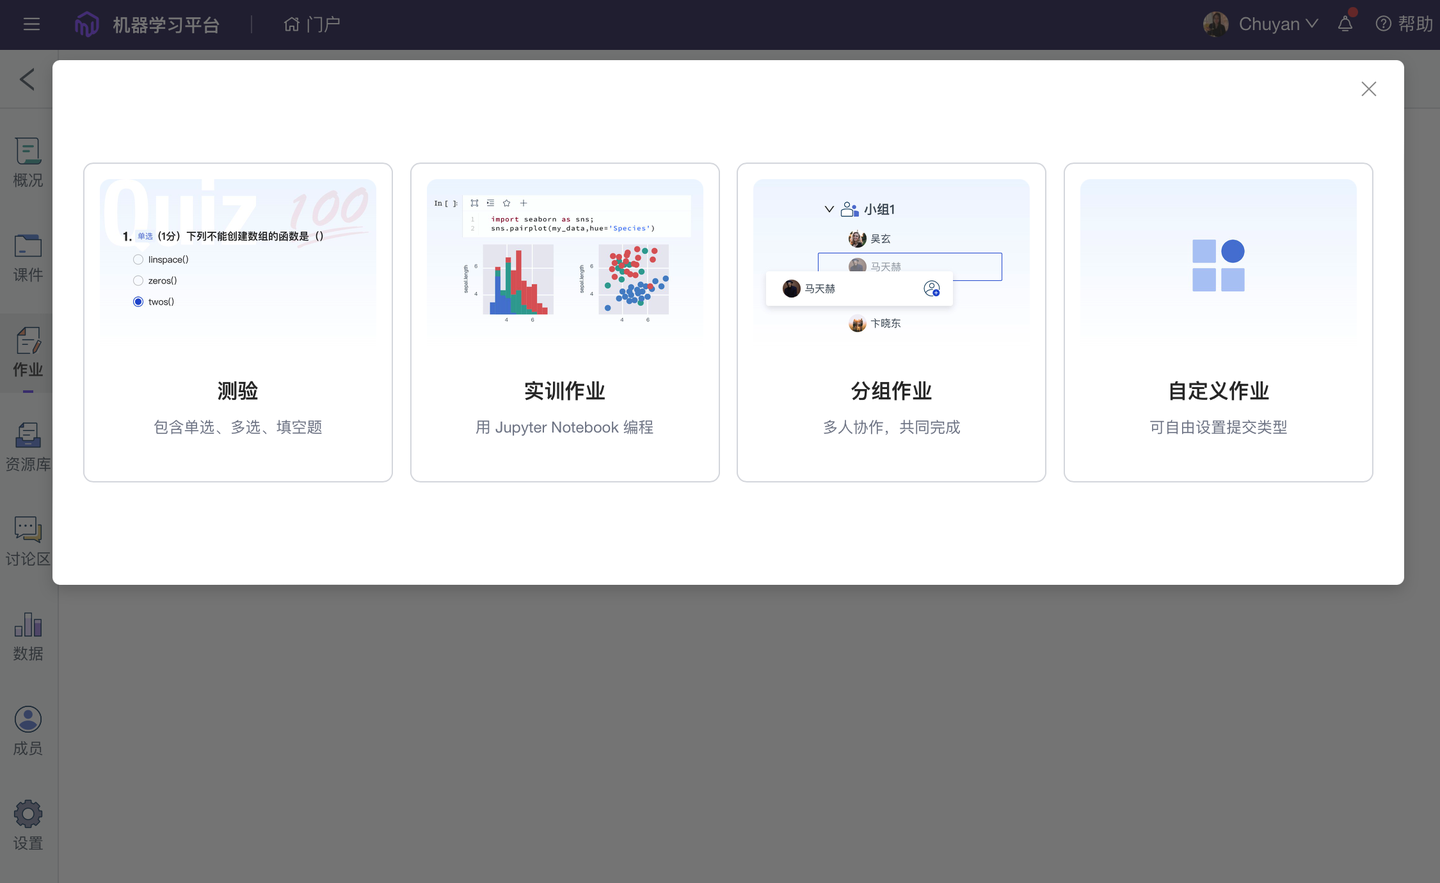This screenshot has width=1440, height=883.
Task: Click the custom assignment shapes icon
Action: coord(1218,265)
